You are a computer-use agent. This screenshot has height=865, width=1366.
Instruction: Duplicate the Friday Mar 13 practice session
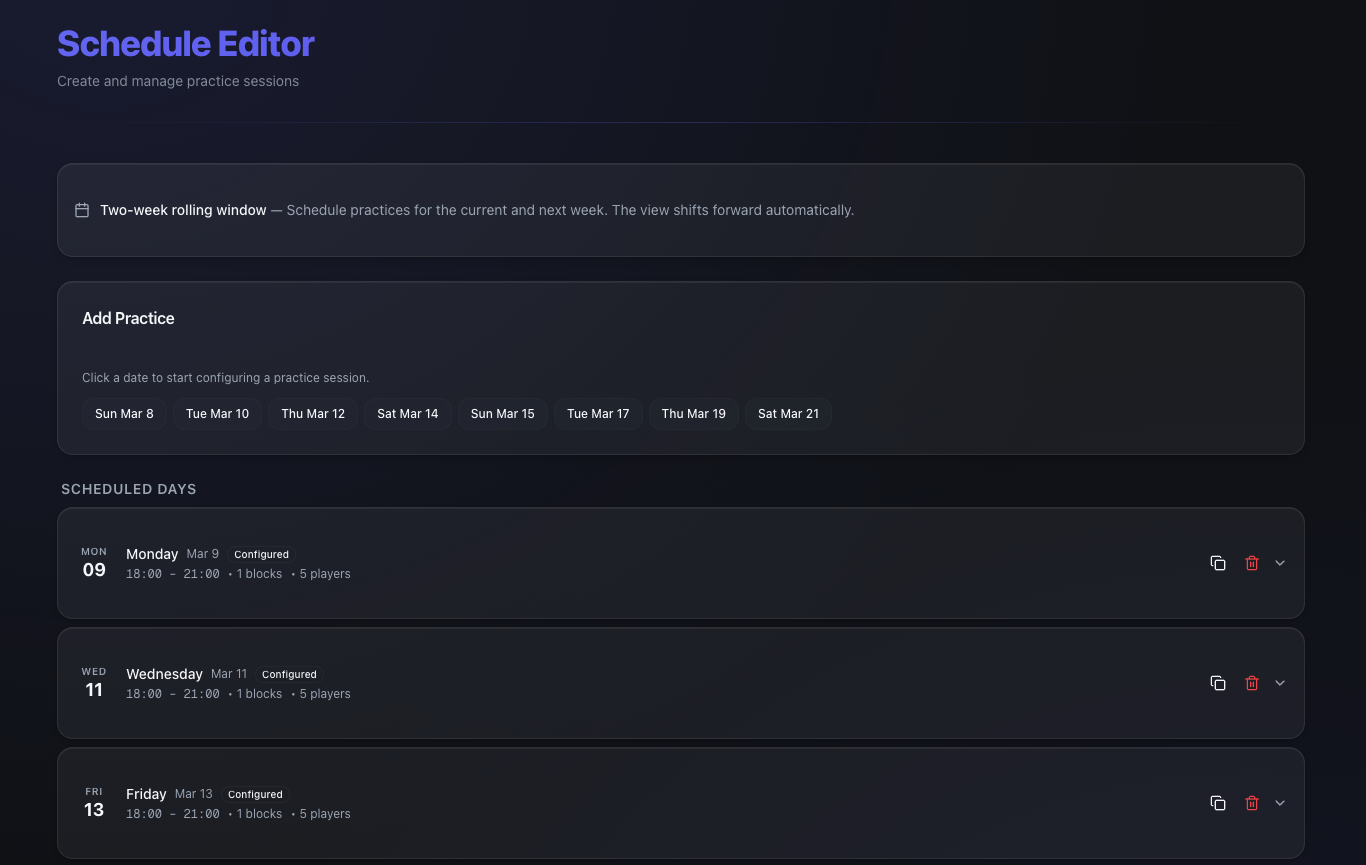1218,803
